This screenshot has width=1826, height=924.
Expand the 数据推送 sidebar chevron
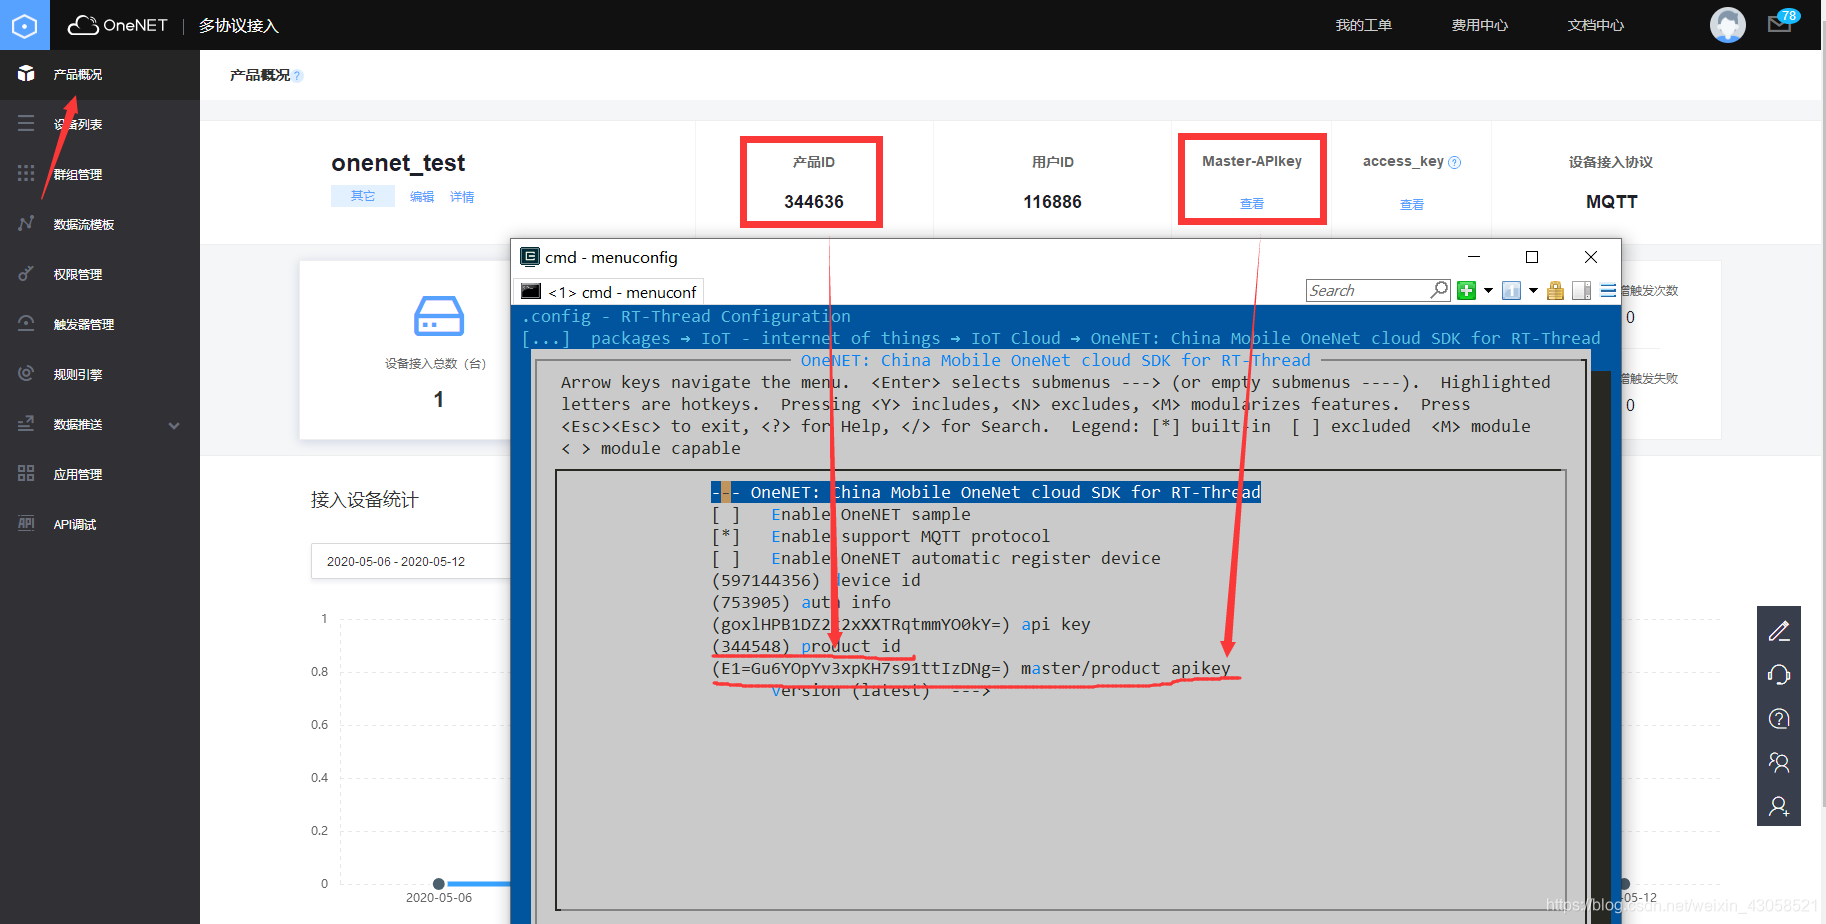[x=174, y=425]
